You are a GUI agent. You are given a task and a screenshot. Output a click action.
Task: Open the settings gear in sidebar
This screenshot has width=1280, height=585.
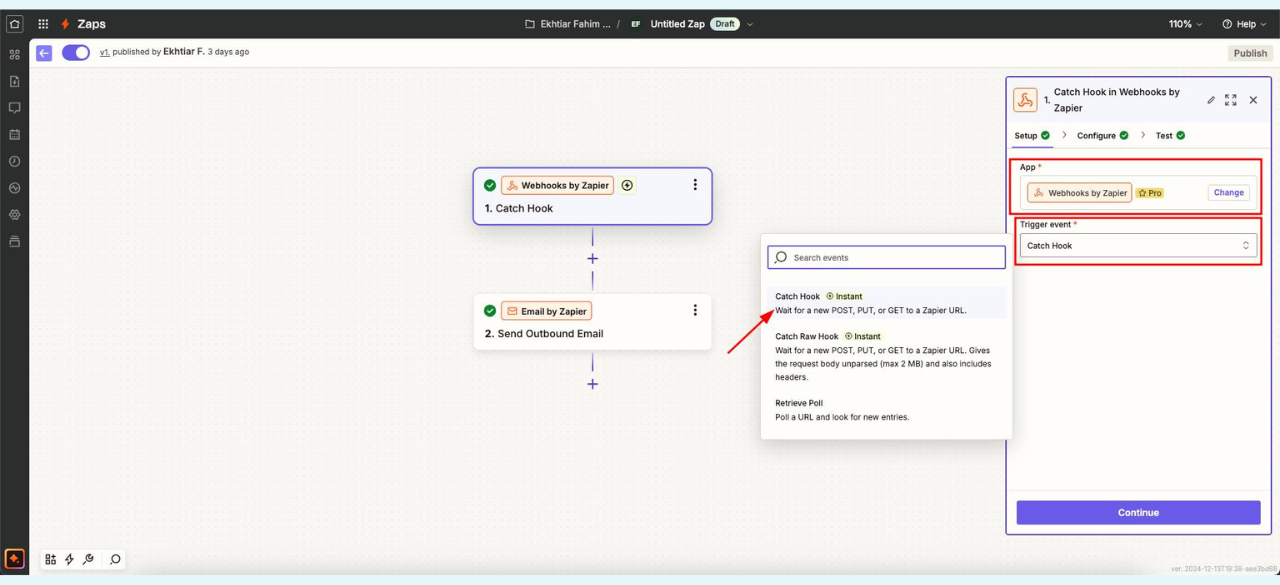tap(14, 214)
